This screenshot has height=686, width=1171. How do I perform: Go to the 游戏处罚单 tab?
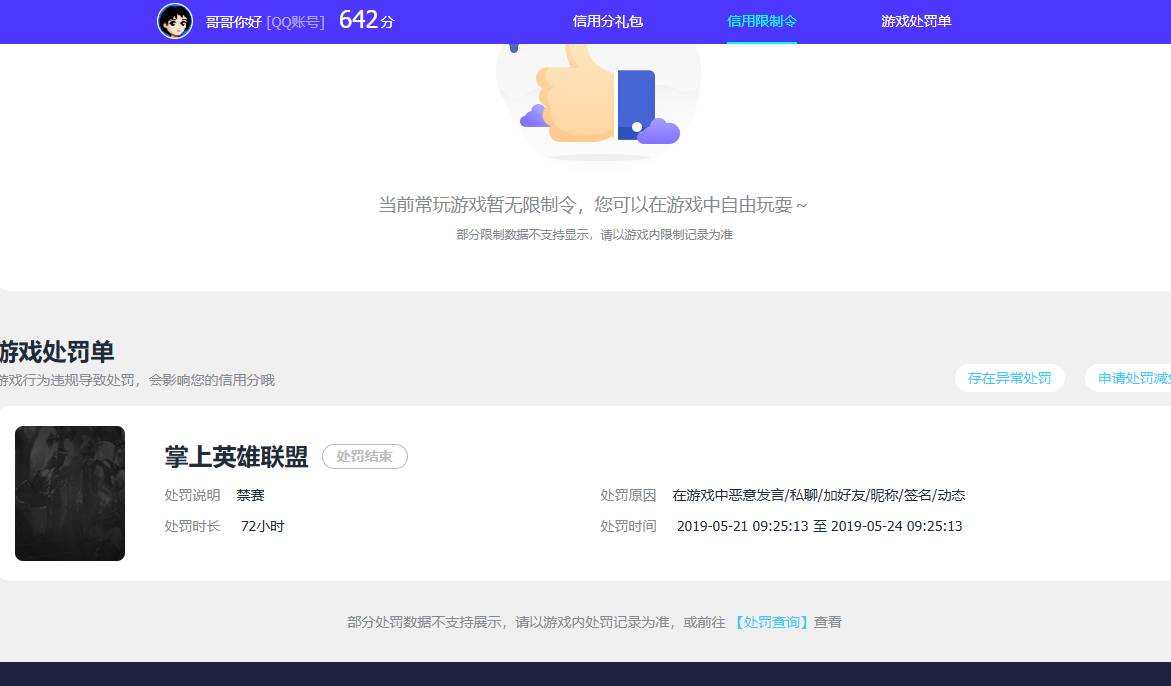916,22
